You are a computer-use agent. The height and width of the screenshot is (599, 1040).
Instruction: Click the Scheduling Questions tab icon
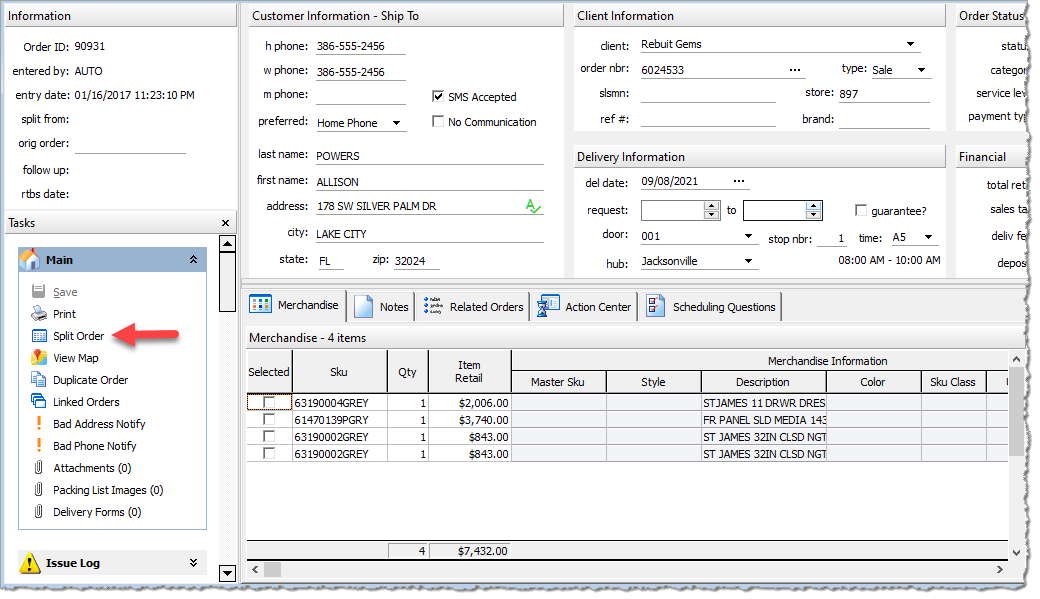(x=655, y=306)
